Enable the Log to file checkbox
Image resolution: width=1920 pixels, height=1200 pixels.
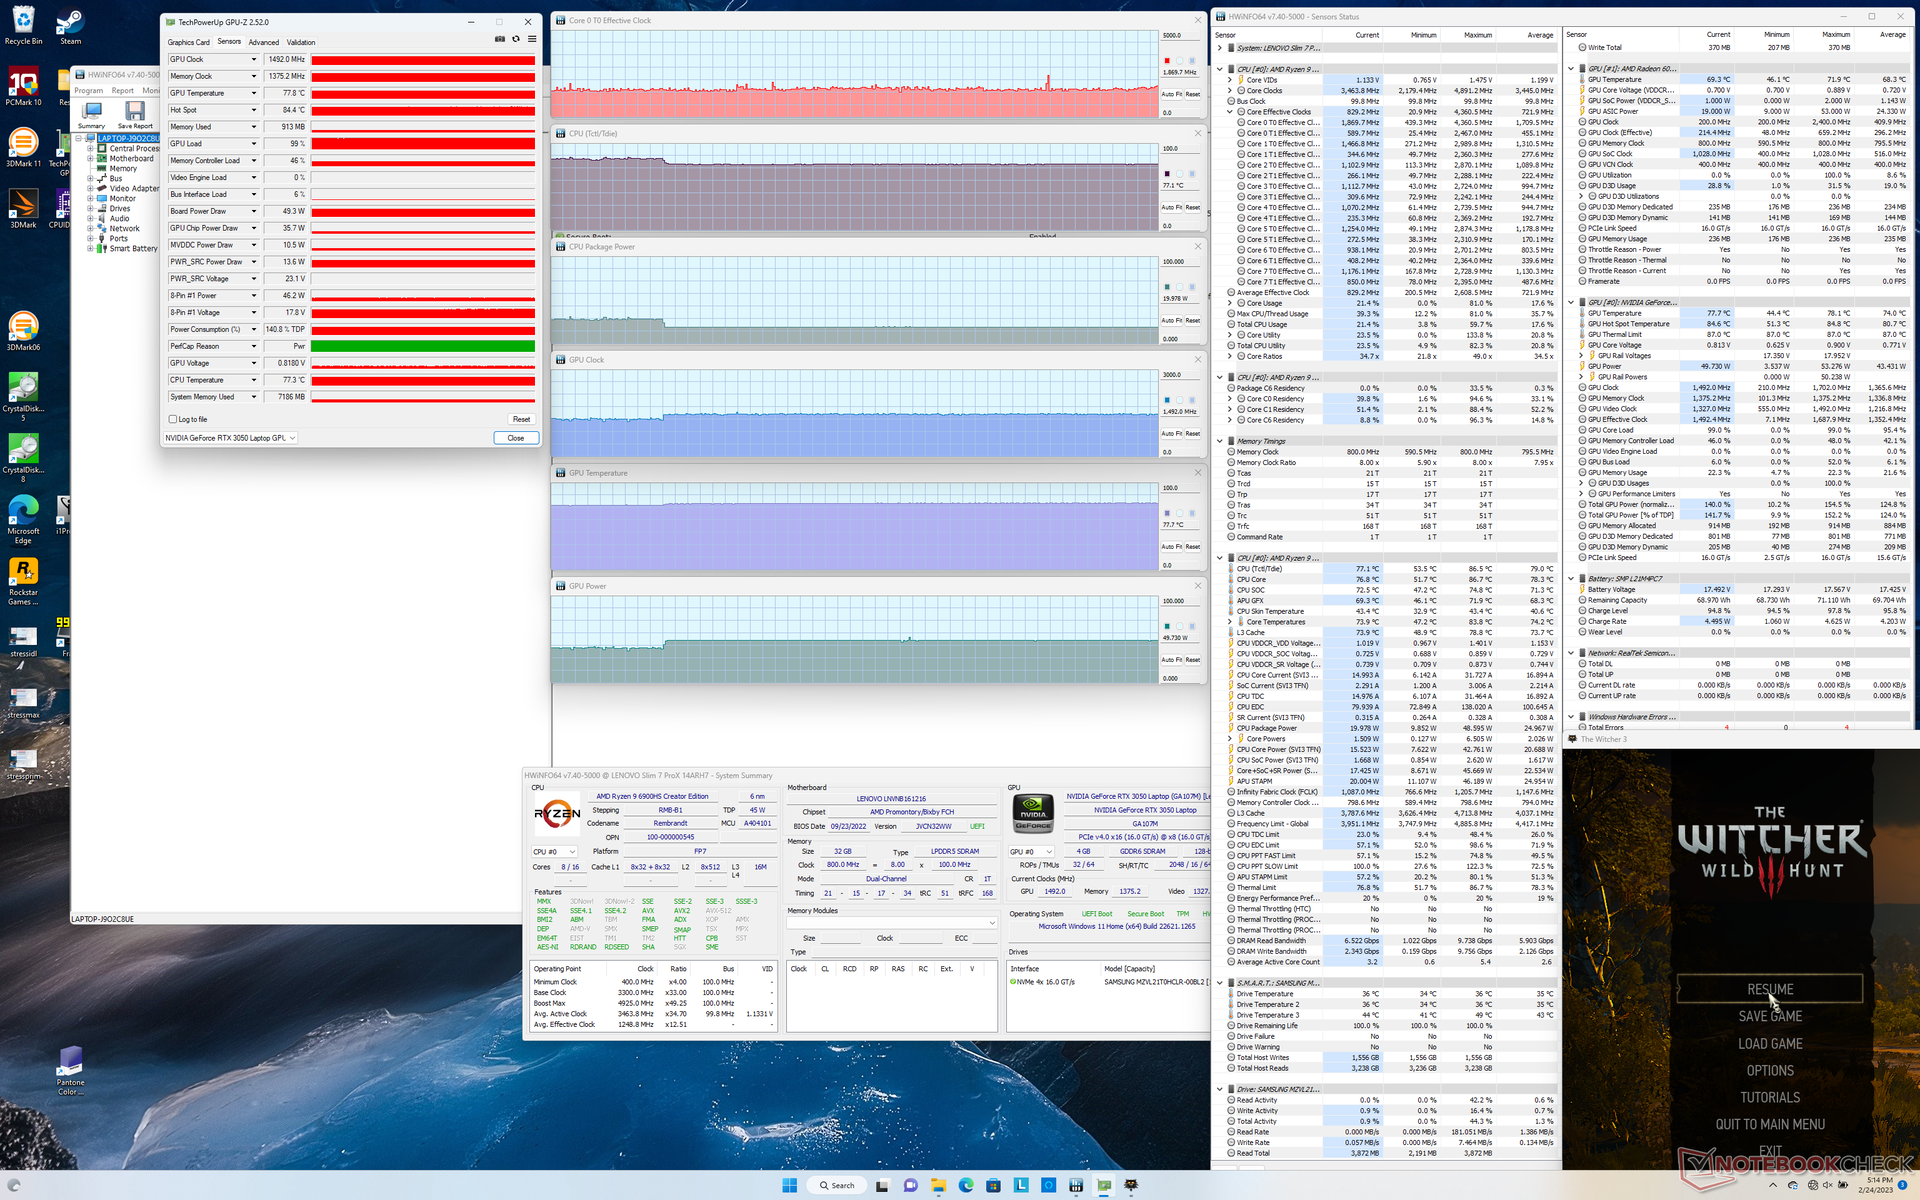(173, 419)
